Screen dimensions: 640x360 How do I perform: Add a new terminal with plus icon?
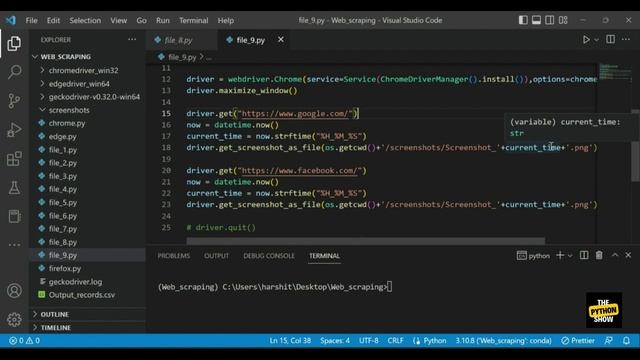(560, 255)
